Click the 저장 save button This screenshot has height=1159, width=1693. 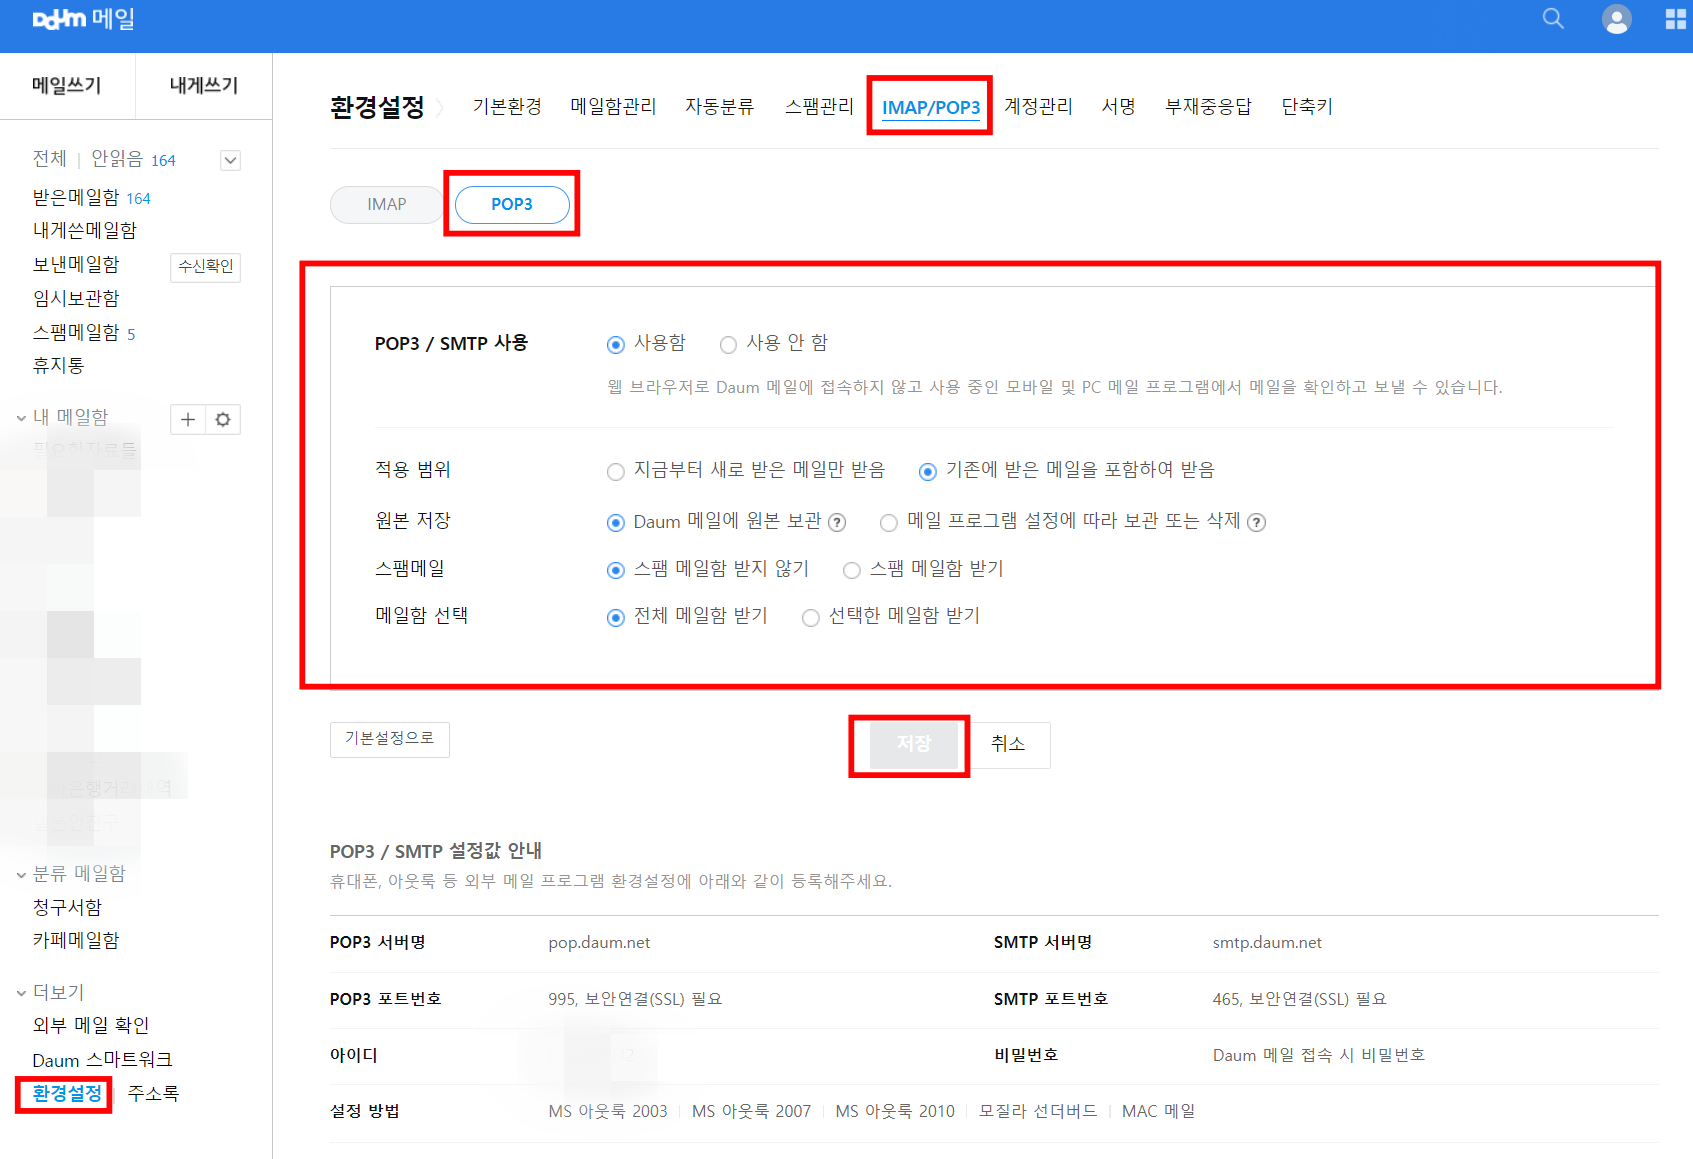tap(908, 744)
